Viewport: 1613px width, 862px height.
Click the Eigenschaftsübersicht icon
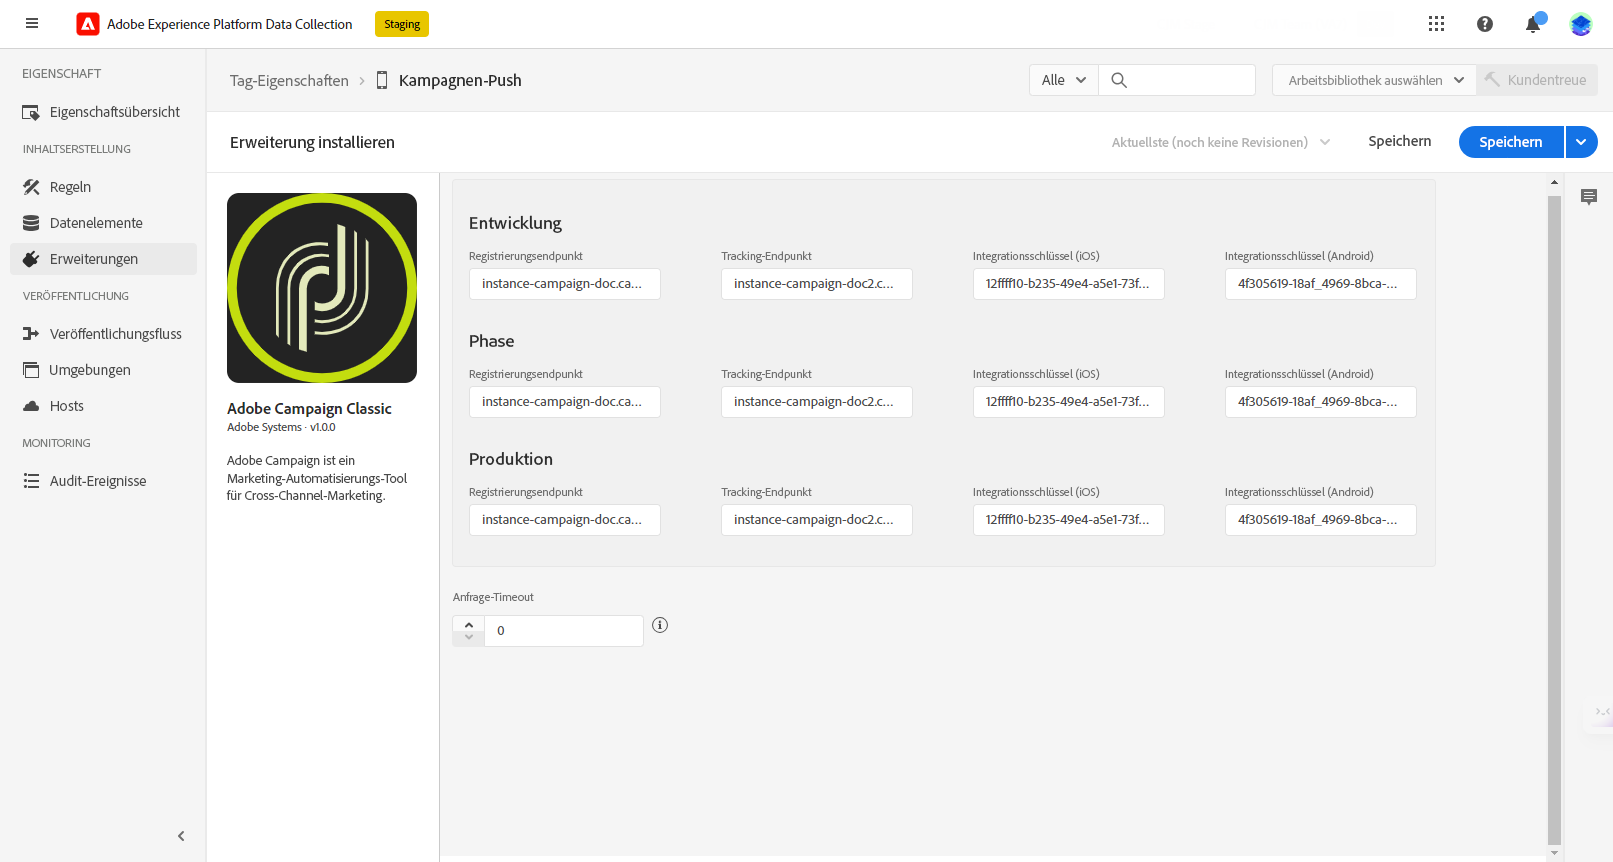[31, 112]
